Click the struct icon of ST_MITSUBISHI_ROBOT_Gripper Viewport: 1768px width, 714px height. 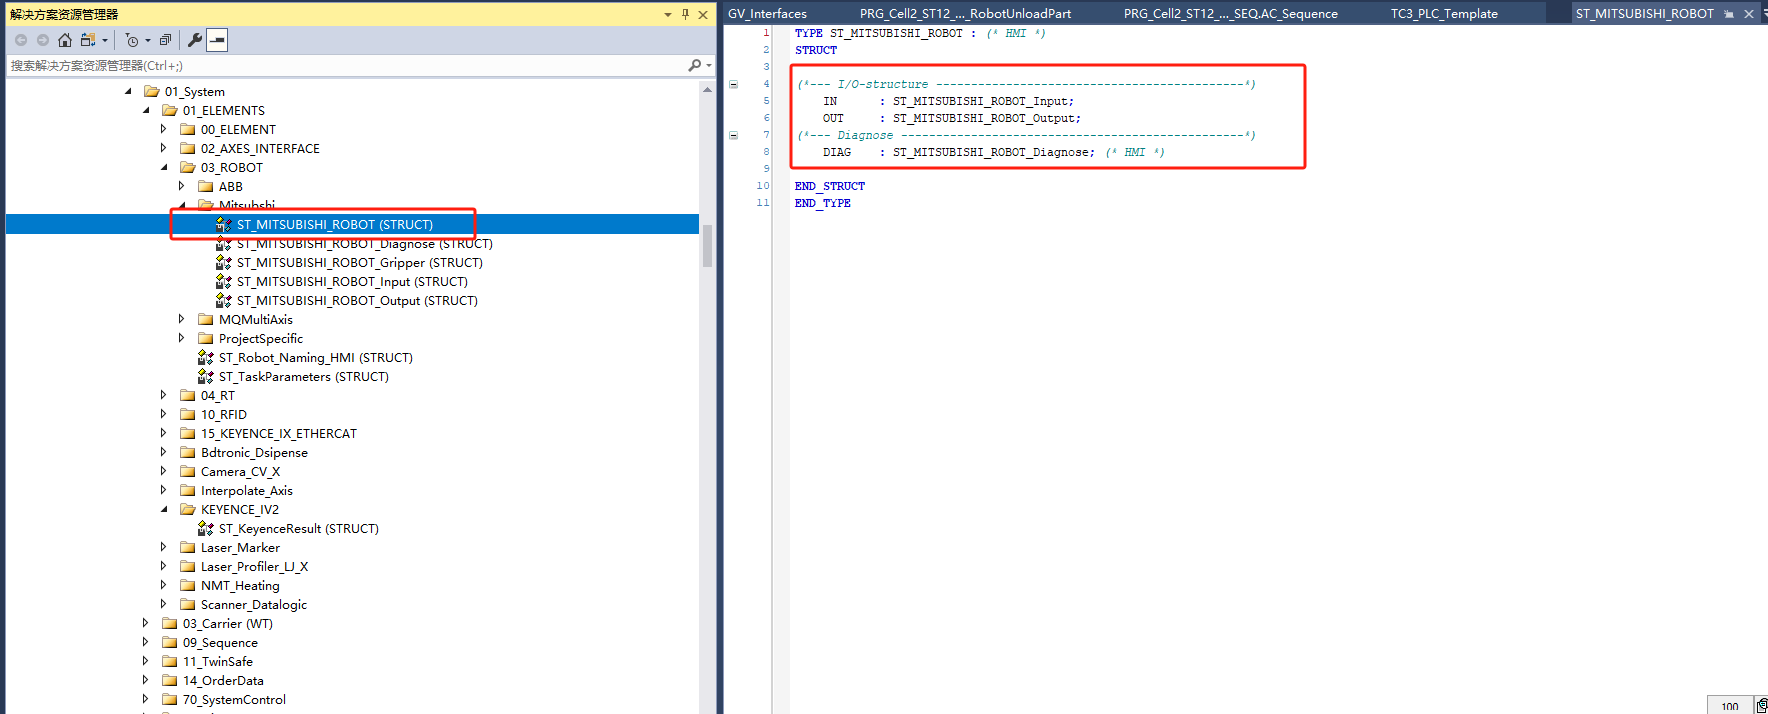(224, 262)
